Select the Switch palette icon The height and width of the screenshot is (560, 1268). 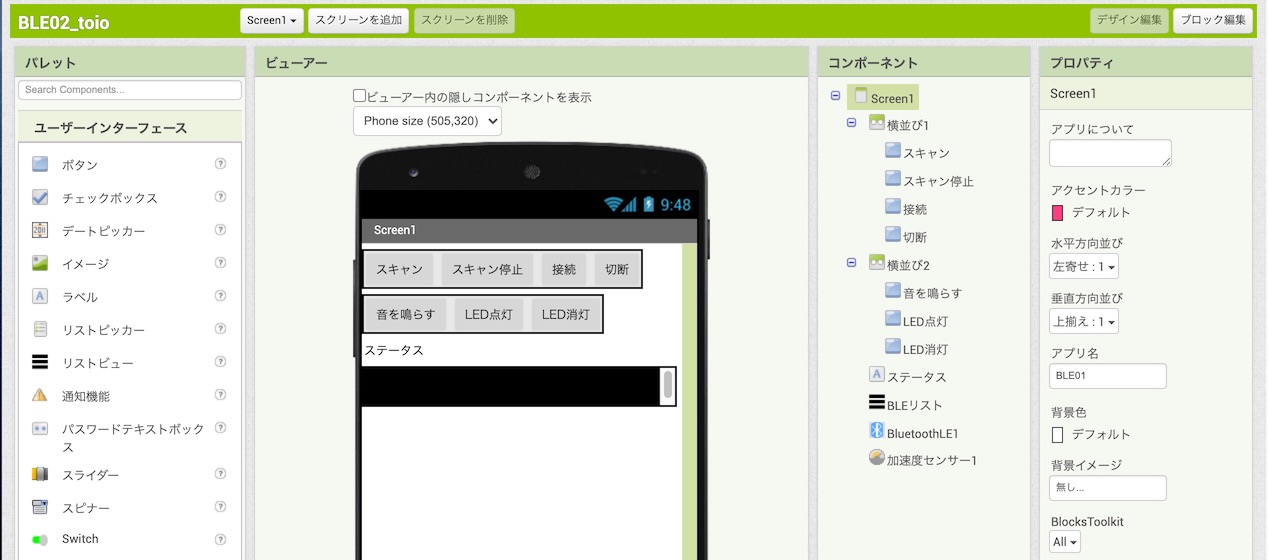click(x=40, y=539)
